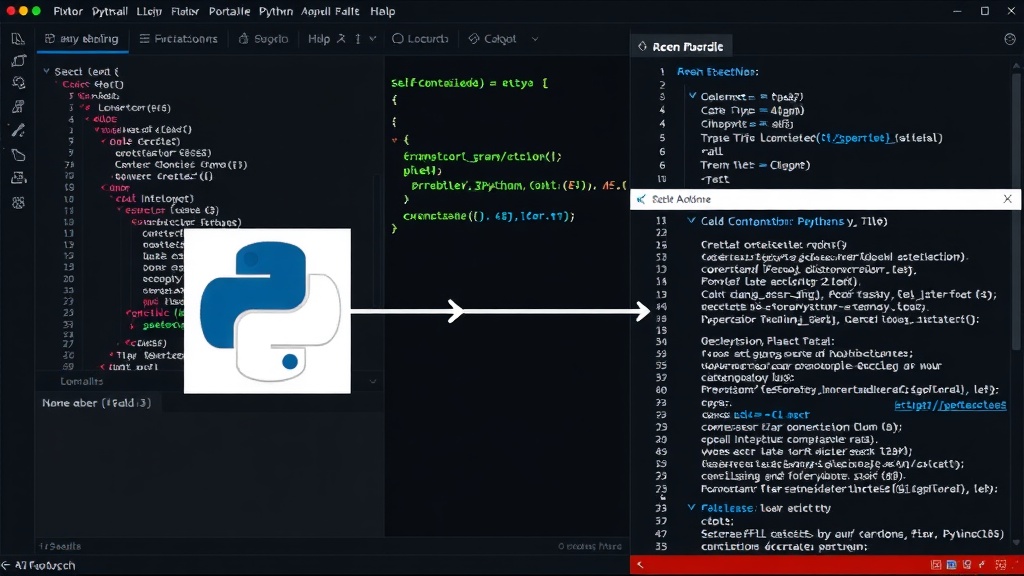Collapse the Calemret section chevron
Image resolution: width=1024 pixels, height=576 pixels.
pos(692,95)
